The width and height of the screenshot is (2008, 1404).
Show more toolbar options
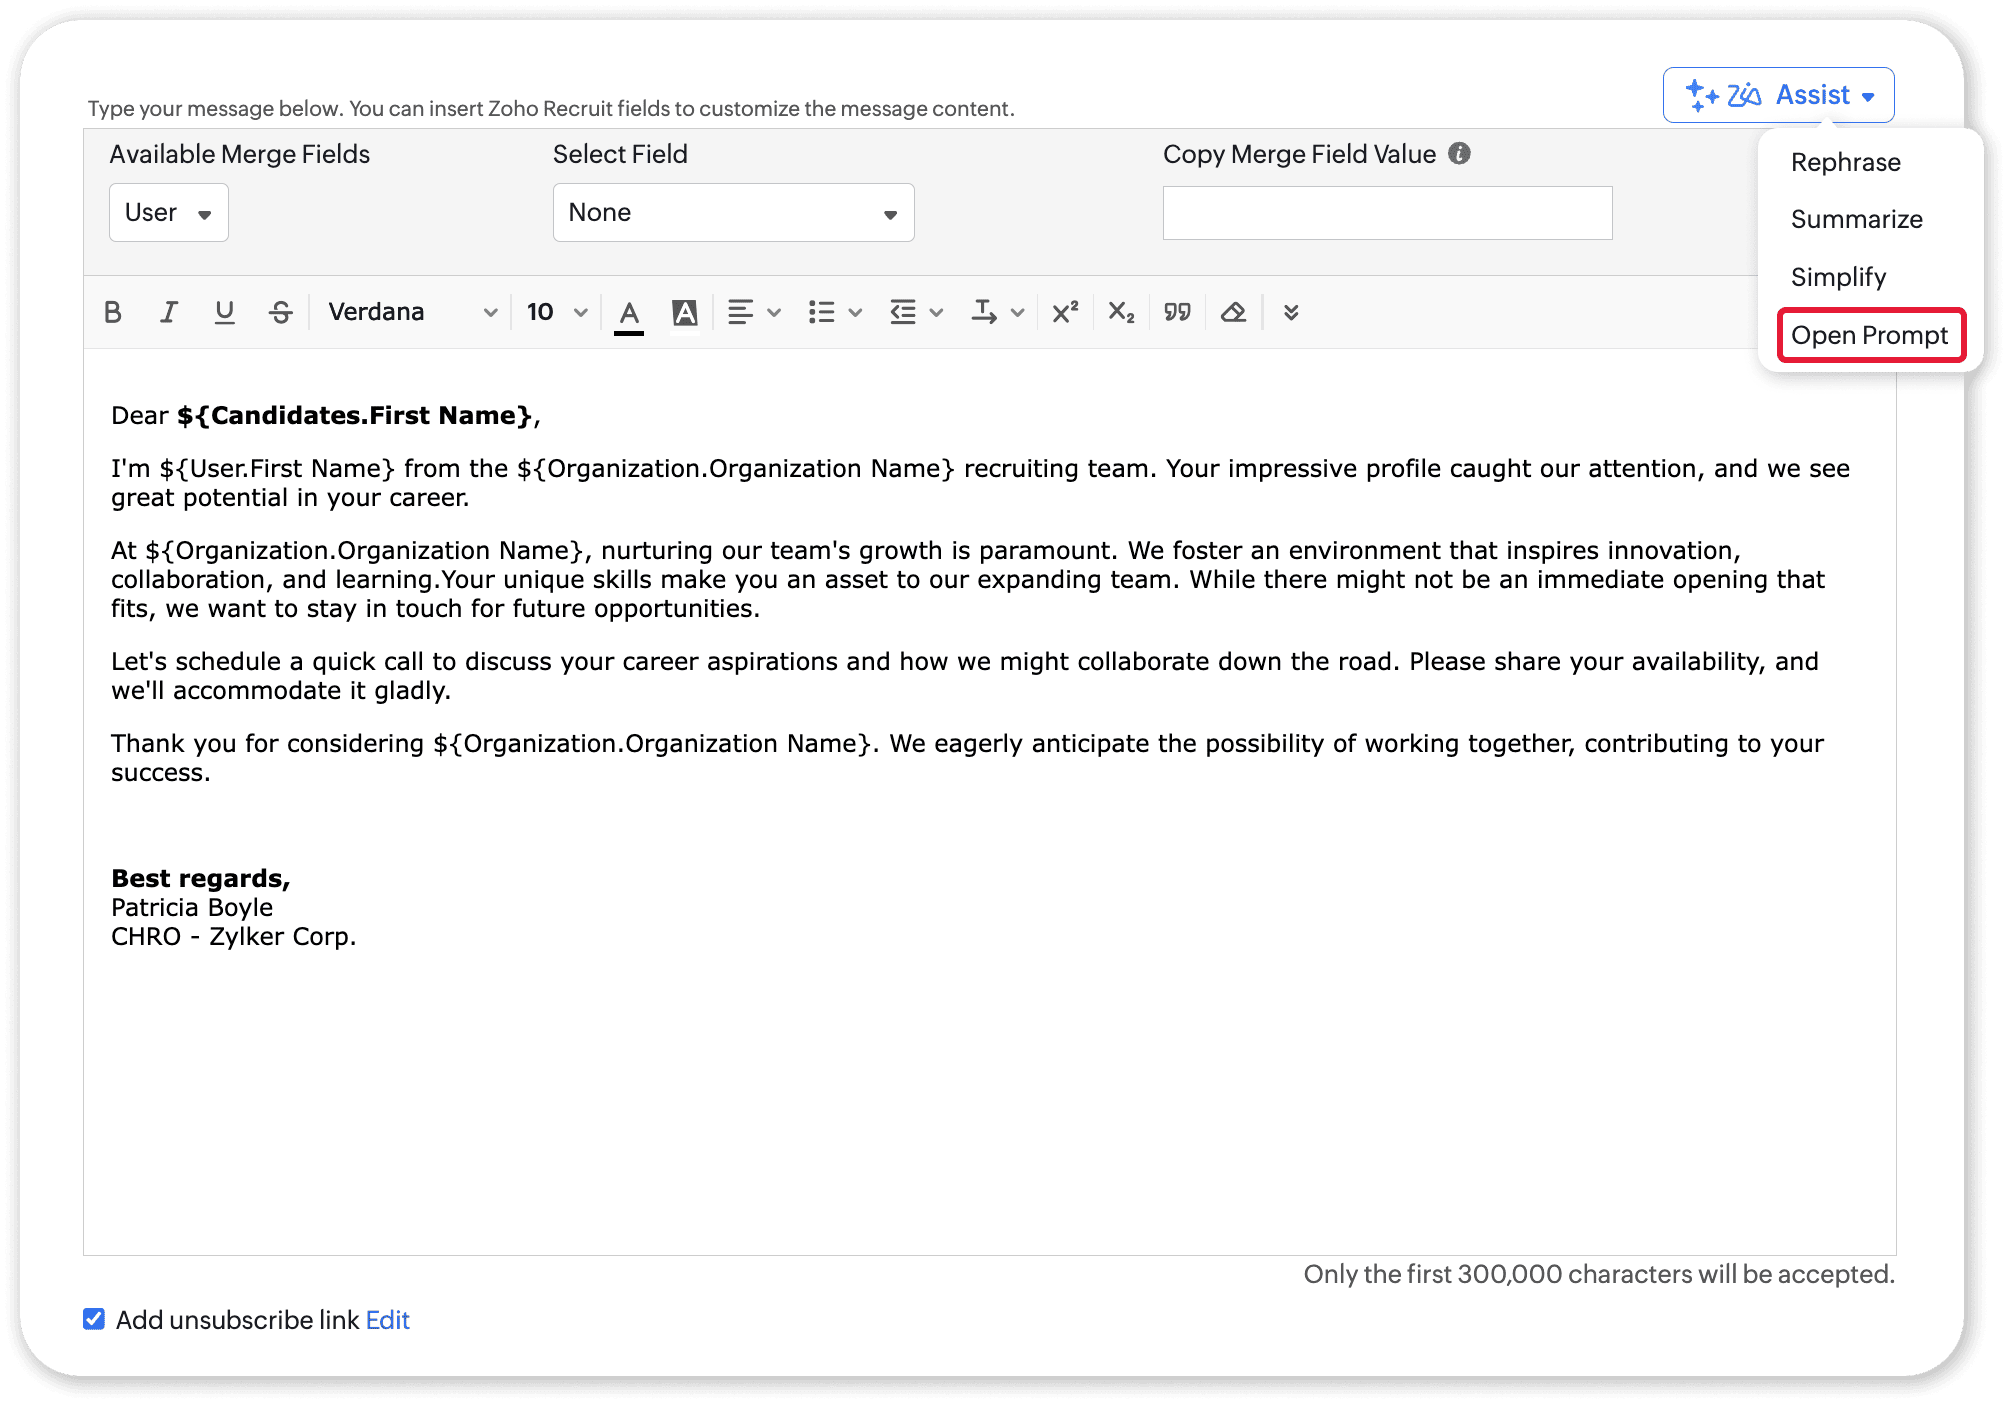1291,312
